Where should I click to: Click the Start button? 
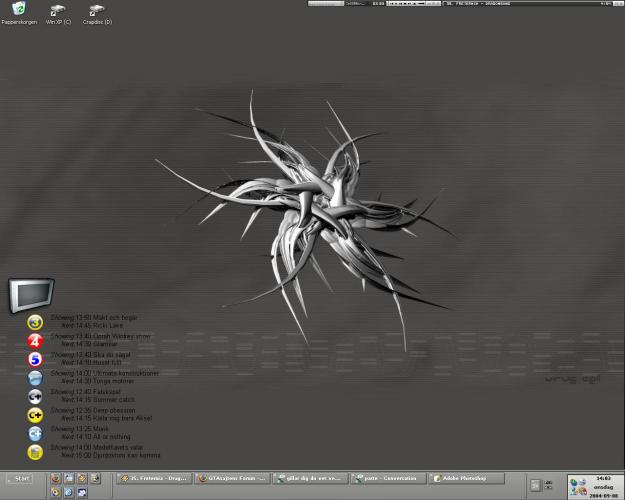20,479
